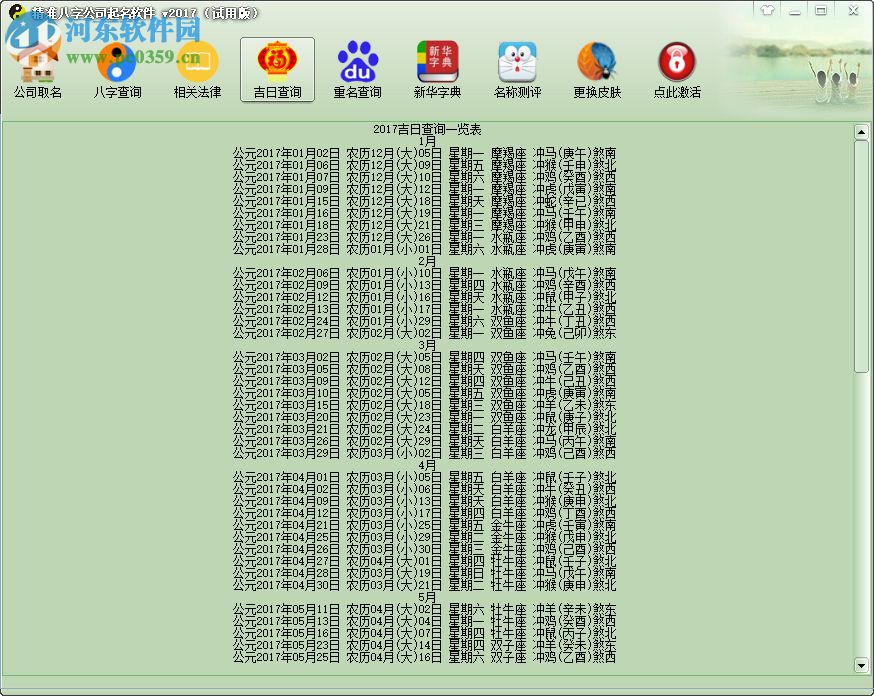Select row 公元2017年01月07日

pyautogui.click(x=425, y=177)
